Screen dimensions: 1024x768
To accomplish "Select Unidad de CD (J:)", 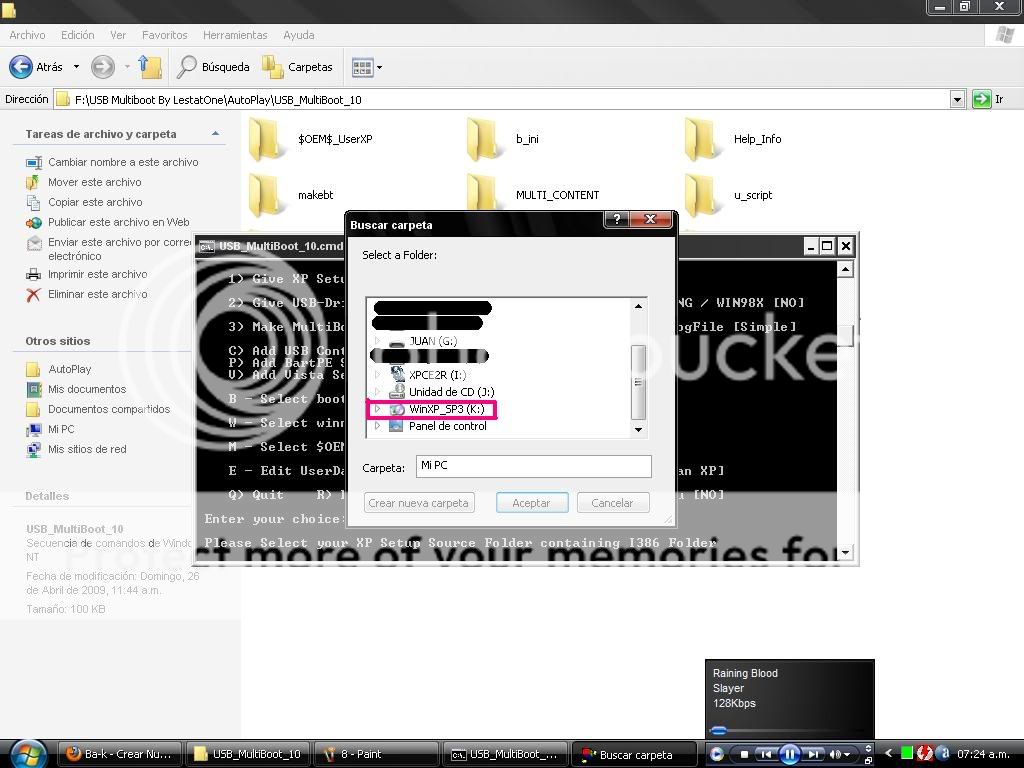I will [x=451, y=392].
